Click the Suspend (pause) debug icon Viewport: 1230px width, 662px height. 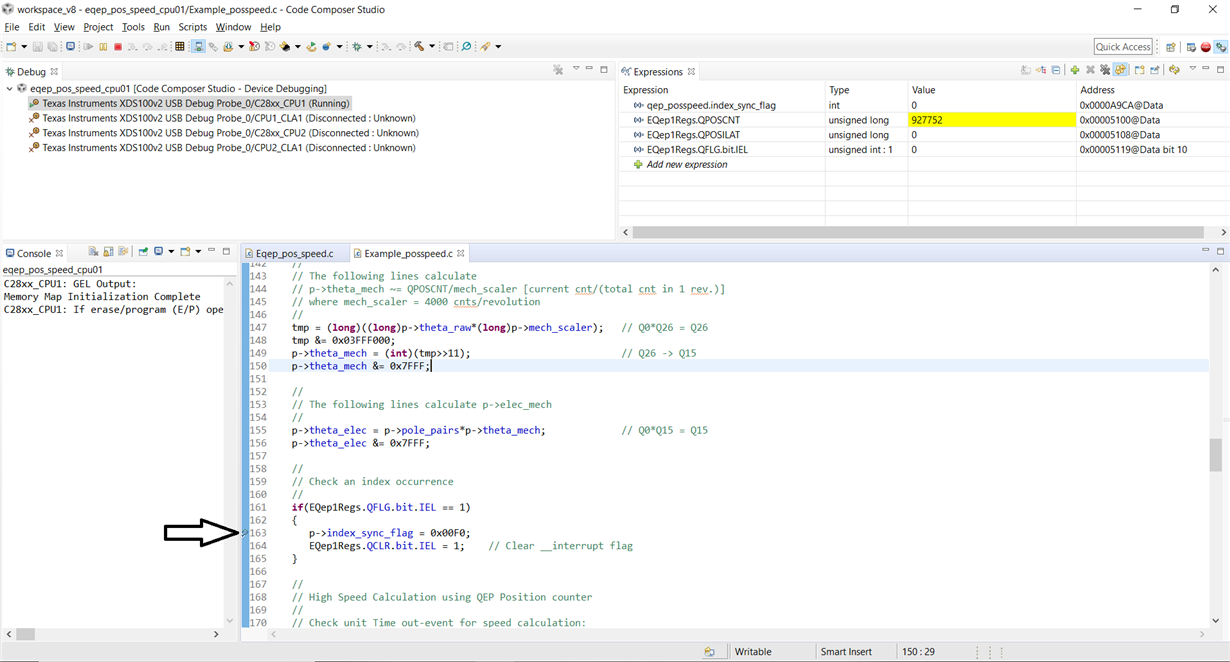(103, 46)
